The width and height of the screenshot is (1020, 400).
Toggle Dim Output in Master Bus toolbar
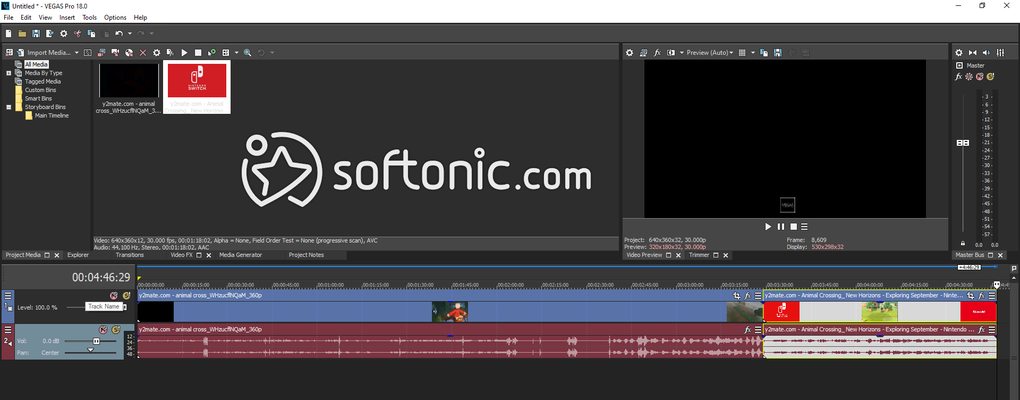tap(986, 53)
